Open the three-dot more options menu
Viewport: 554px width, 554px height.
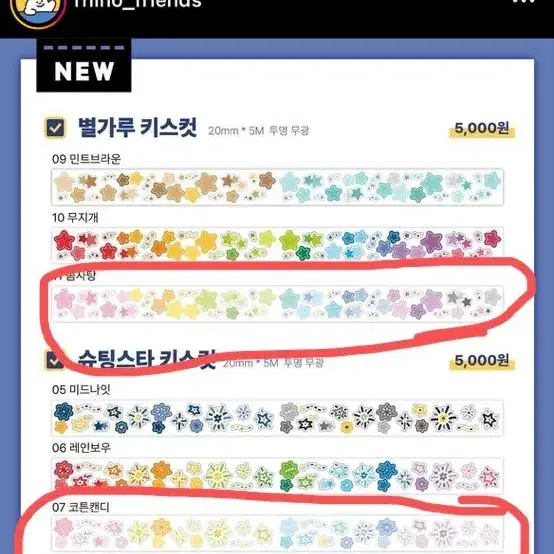tap(524, 2)
